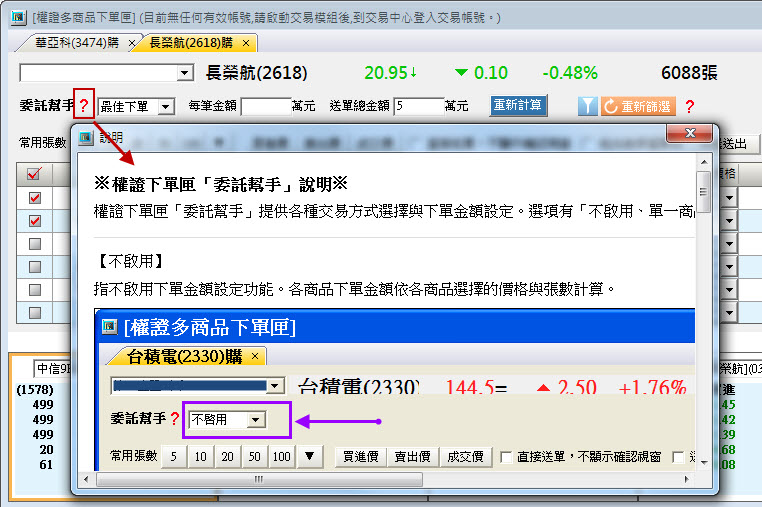Viewport: 762px width, 507px height.
Task: Check the third row checkbox in the table
Action: [x=35, y=244]
